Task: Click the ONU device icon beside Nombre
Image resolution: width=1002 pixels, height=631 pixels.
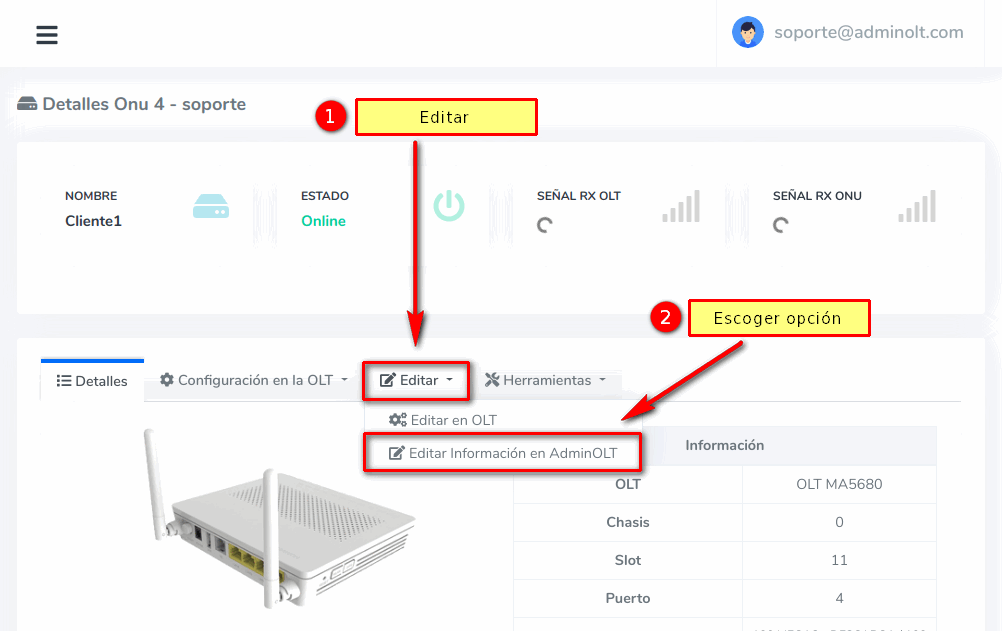Action: [x=211, y=207]
